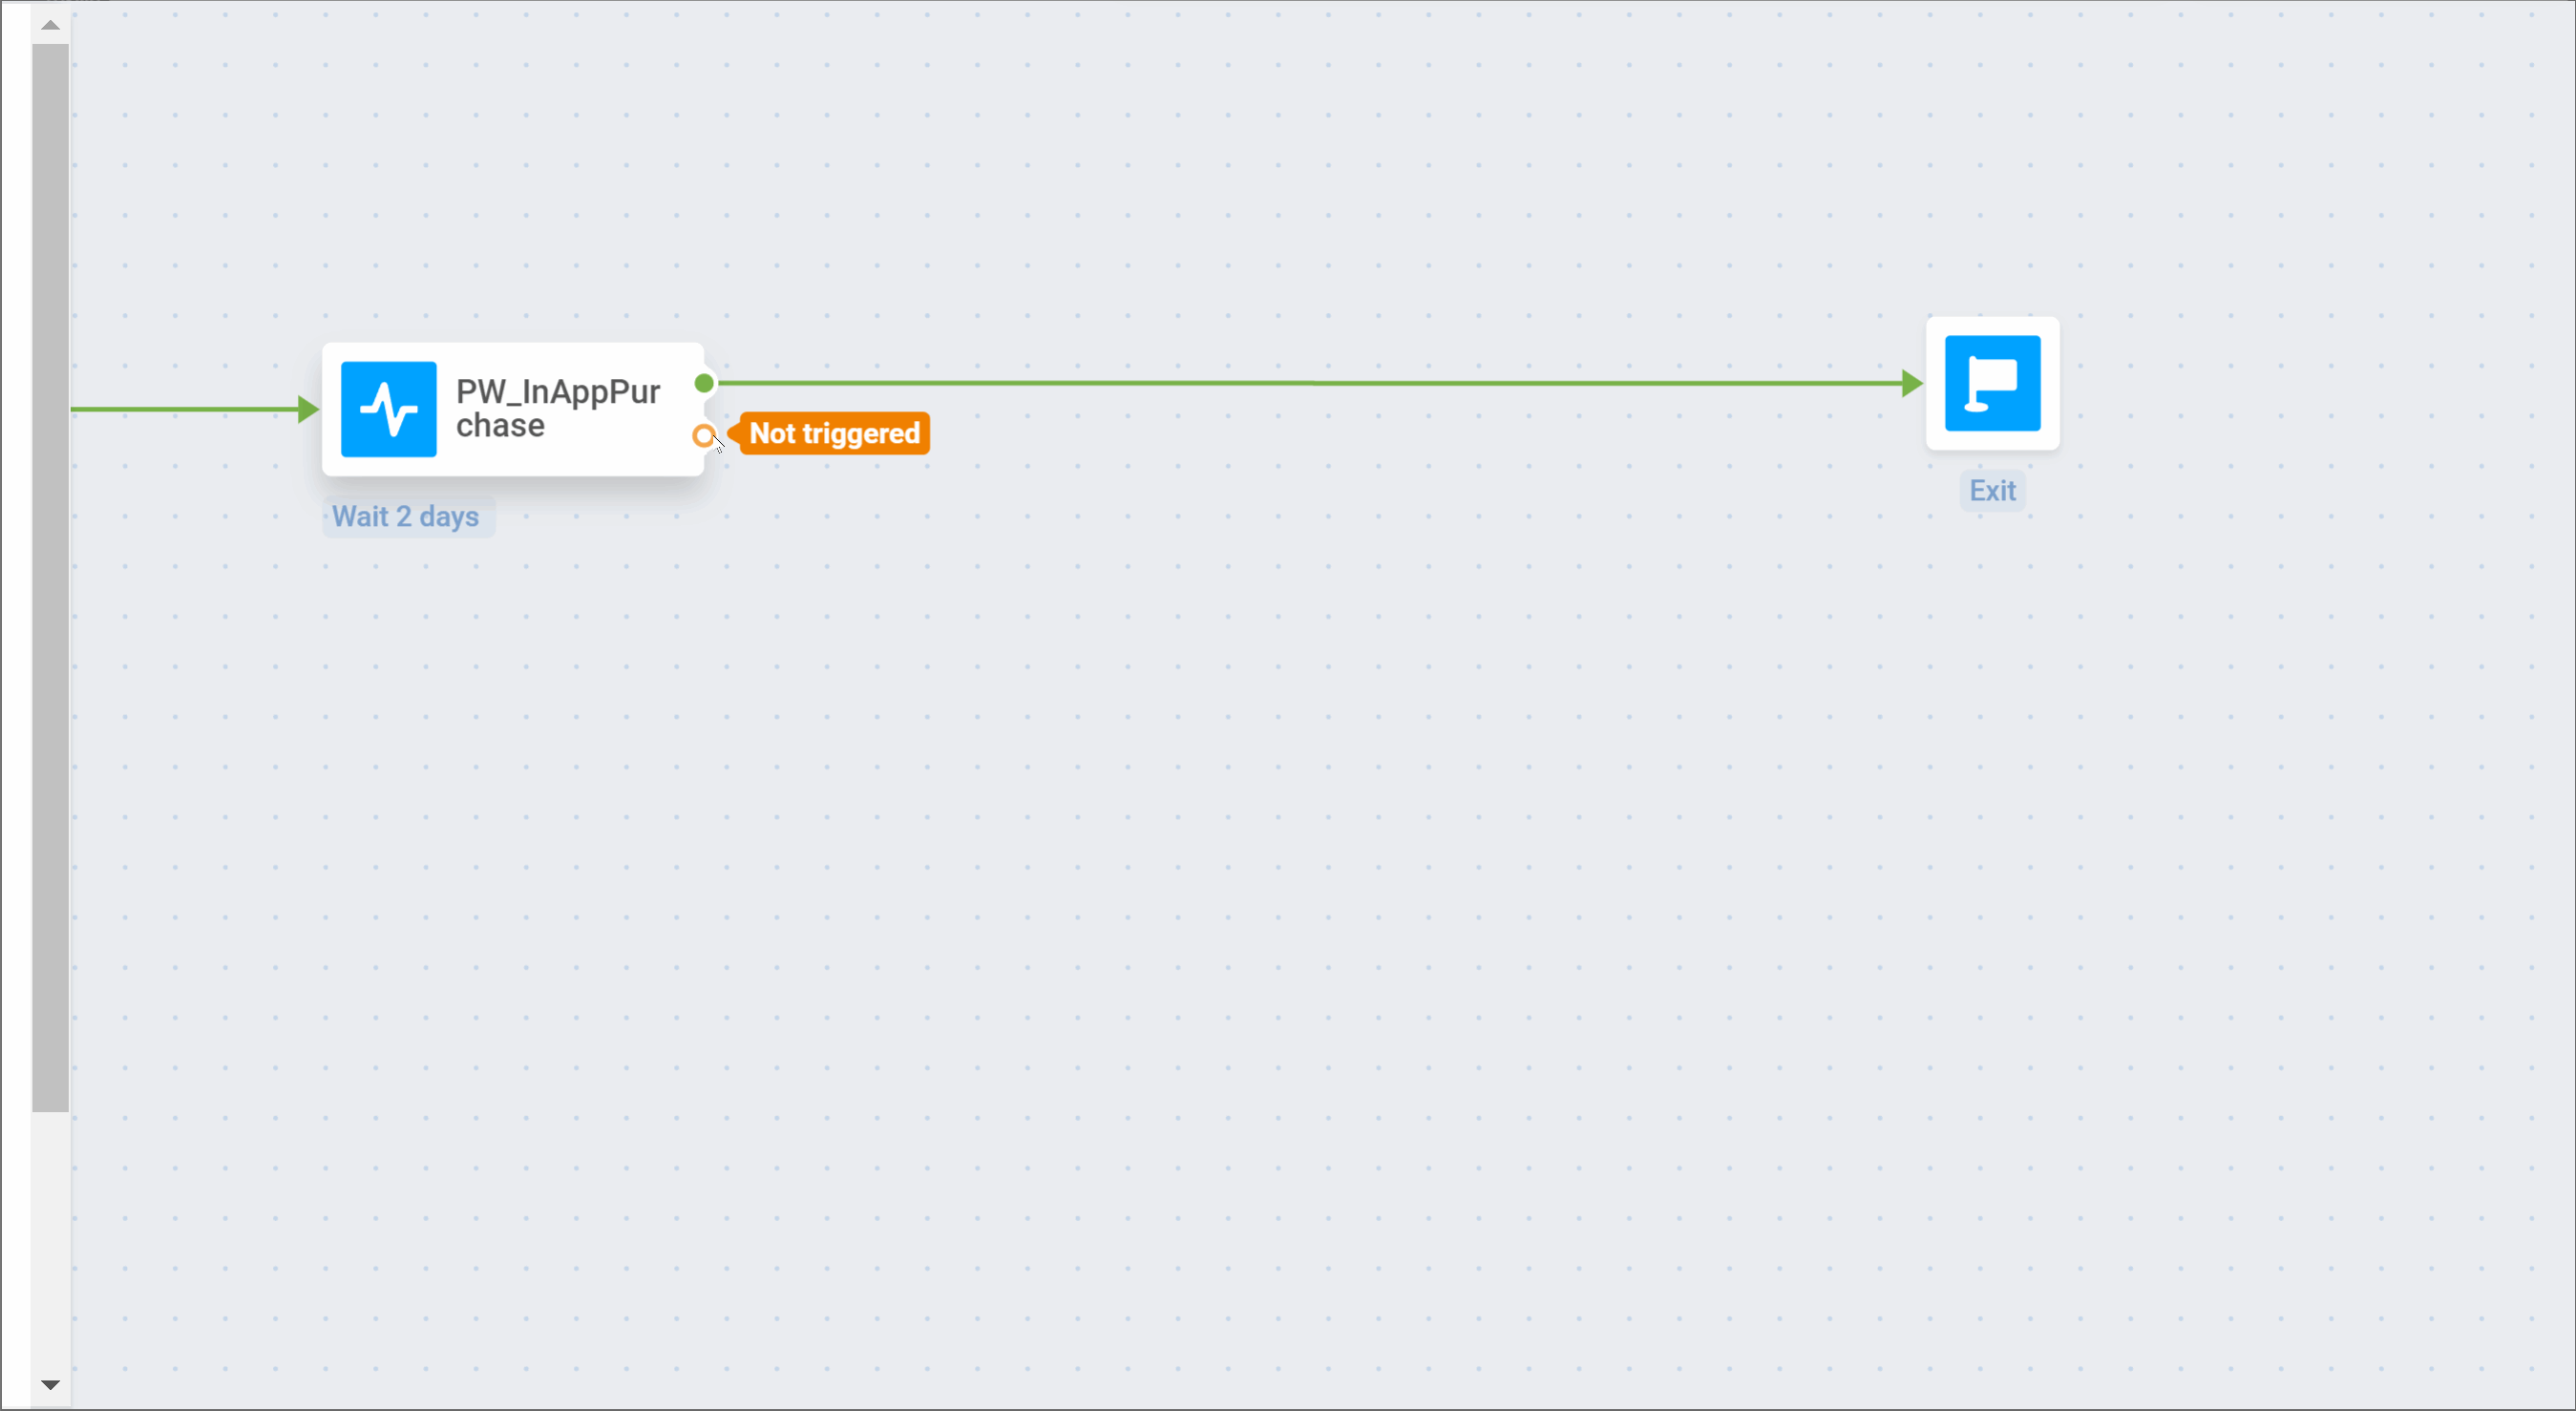Click the "Exit" text label
This screenshot has height=1411, width=2576.
(x=1992, y=491)
